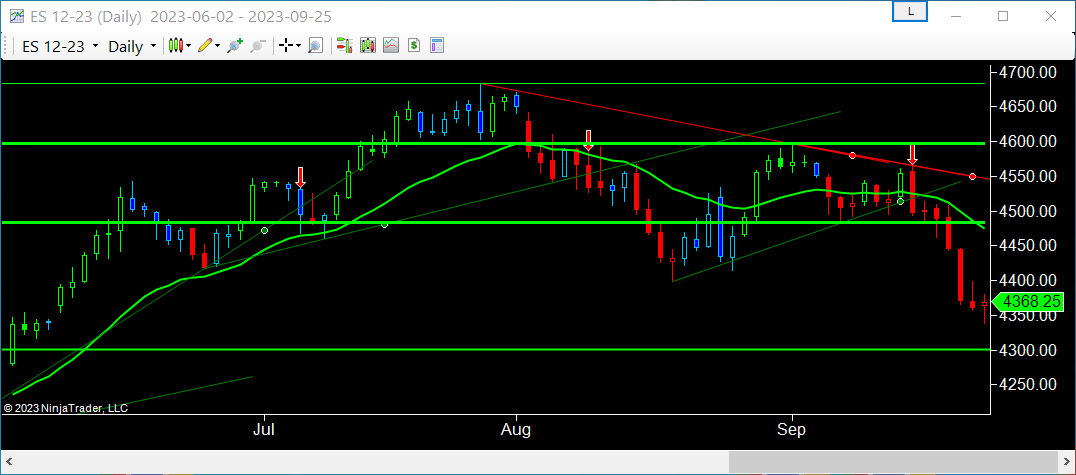The width and height of the screenshot is (1076, 475).
Task: Open the crosshair cursor type menu
Action: click(x=289, y=46)
